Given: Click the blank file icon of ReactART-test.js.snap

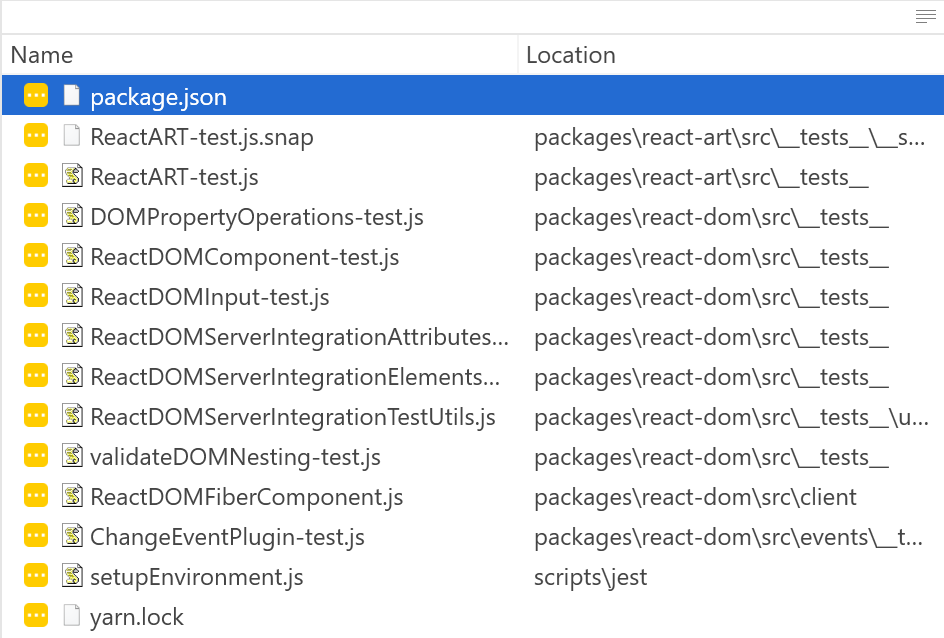Looking at the screenshot, I should click(72, 135).
